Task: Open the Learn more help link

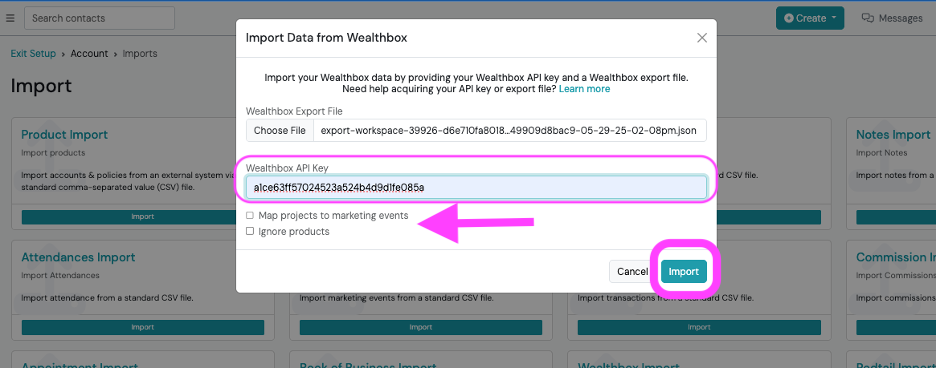Action: click(x=584, y=89)
